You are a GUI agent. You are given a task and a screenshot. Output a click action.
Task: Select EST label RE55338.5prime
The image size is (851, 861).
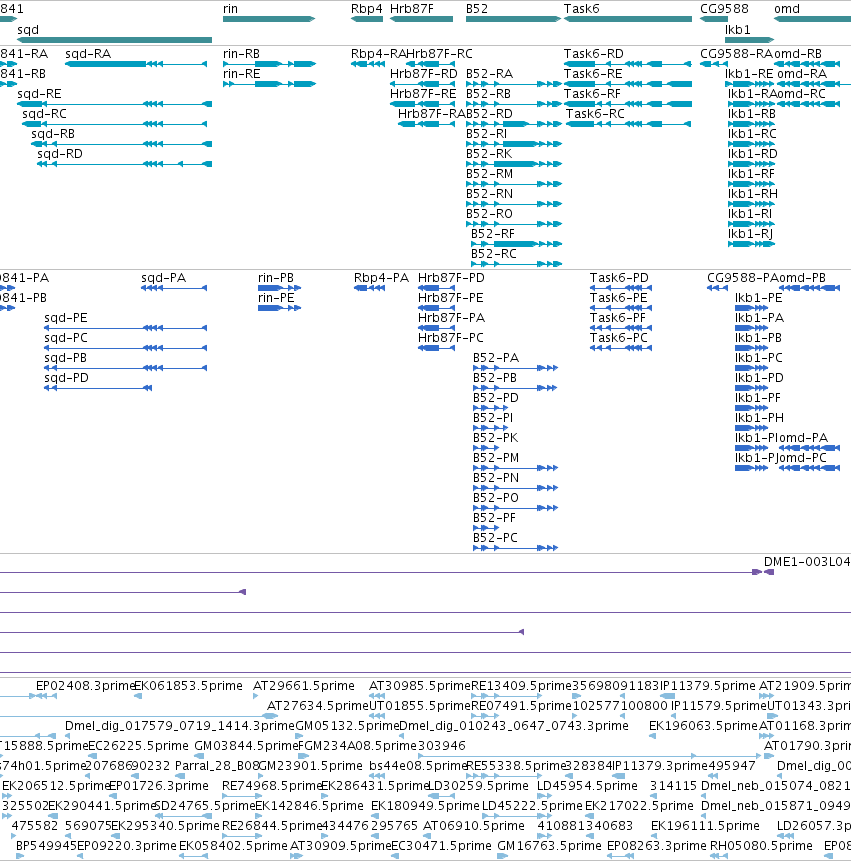click(516, 766)
